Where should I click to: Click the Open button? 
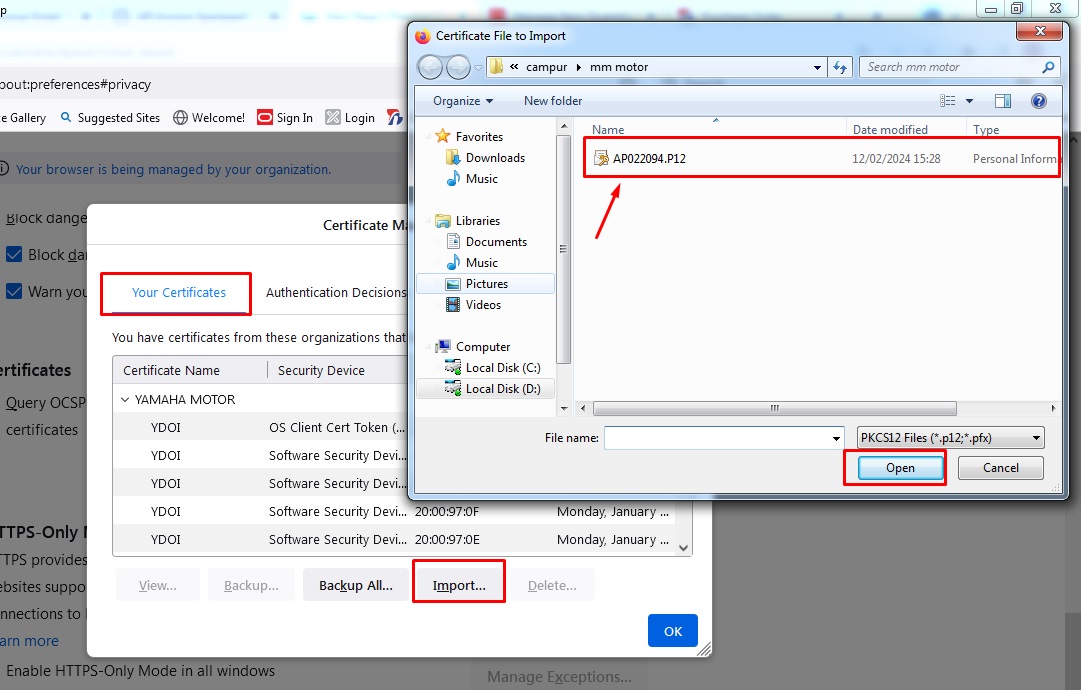coord(900,468)
